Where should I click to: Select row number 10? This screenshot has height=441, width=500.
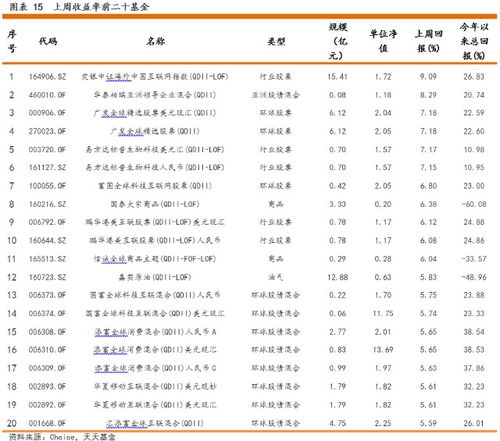(x=12, y=240)
